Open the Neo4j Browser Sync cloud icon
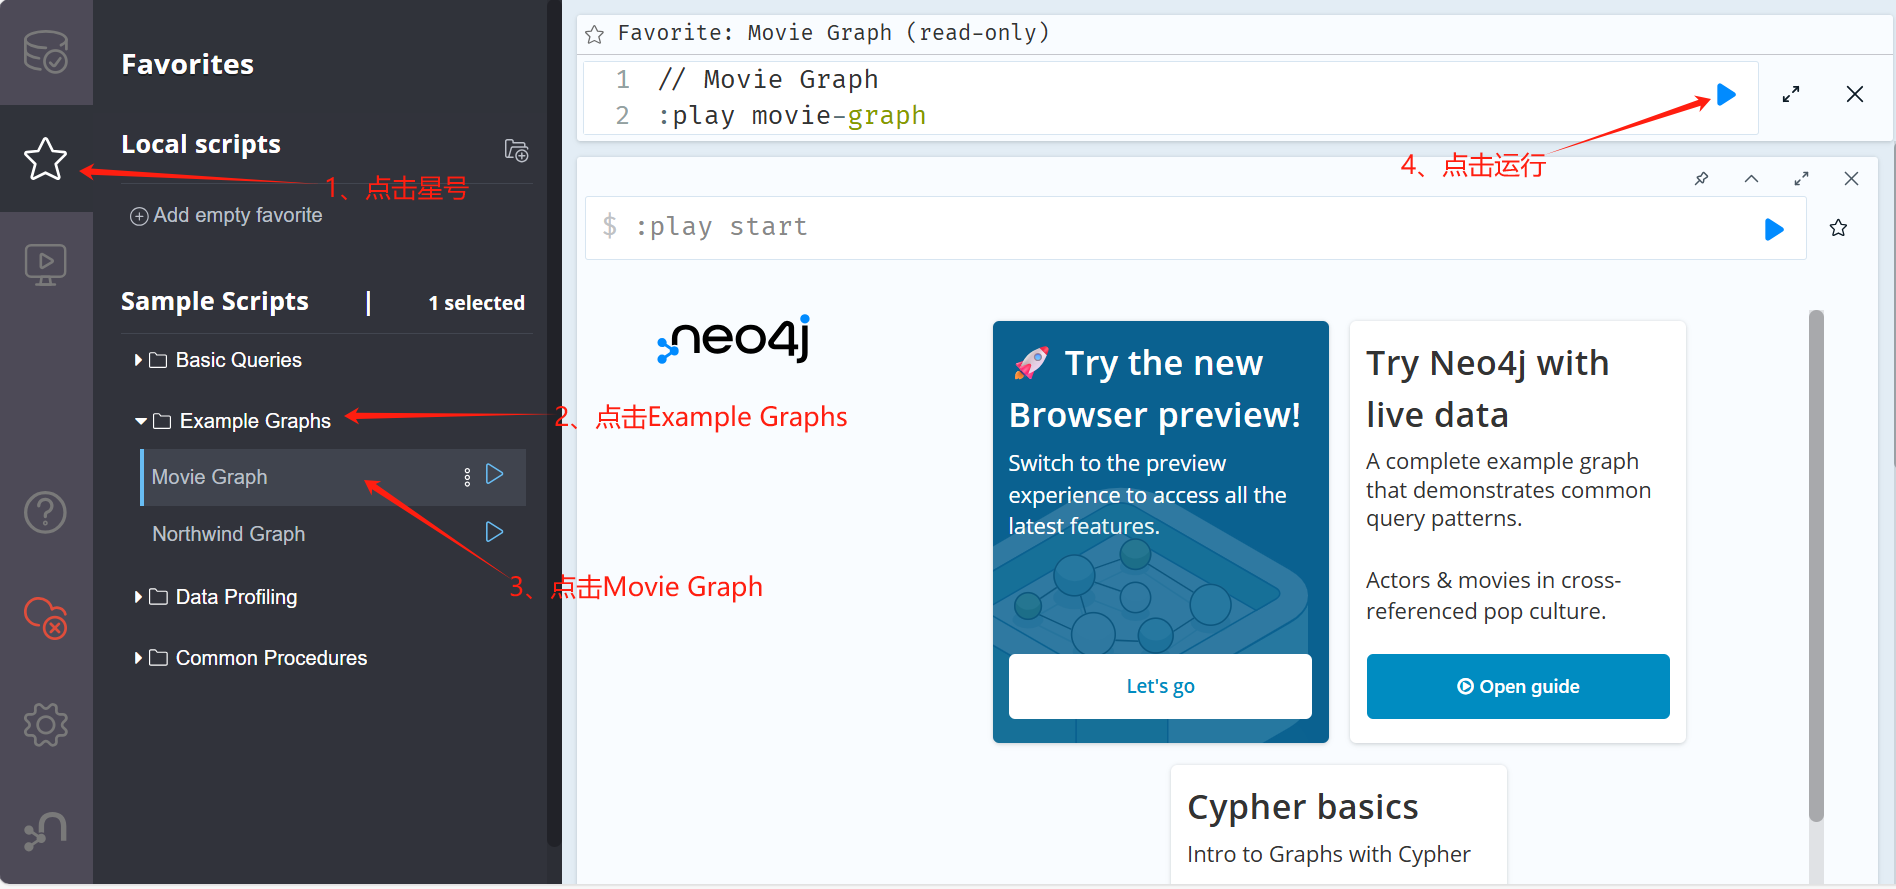Screen dimensions: 1896x889 click(45, 618)
